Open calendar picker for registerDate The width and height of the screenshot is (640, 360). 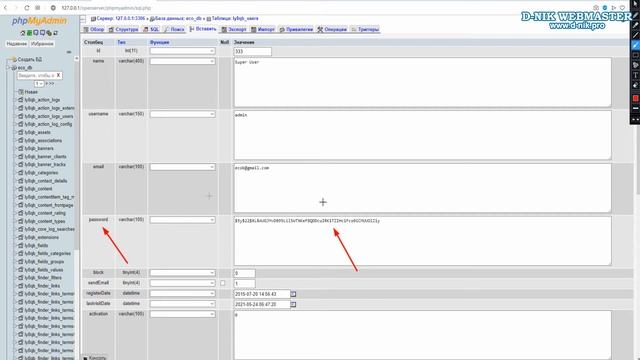pyautogui.click(x=293, y=294)
